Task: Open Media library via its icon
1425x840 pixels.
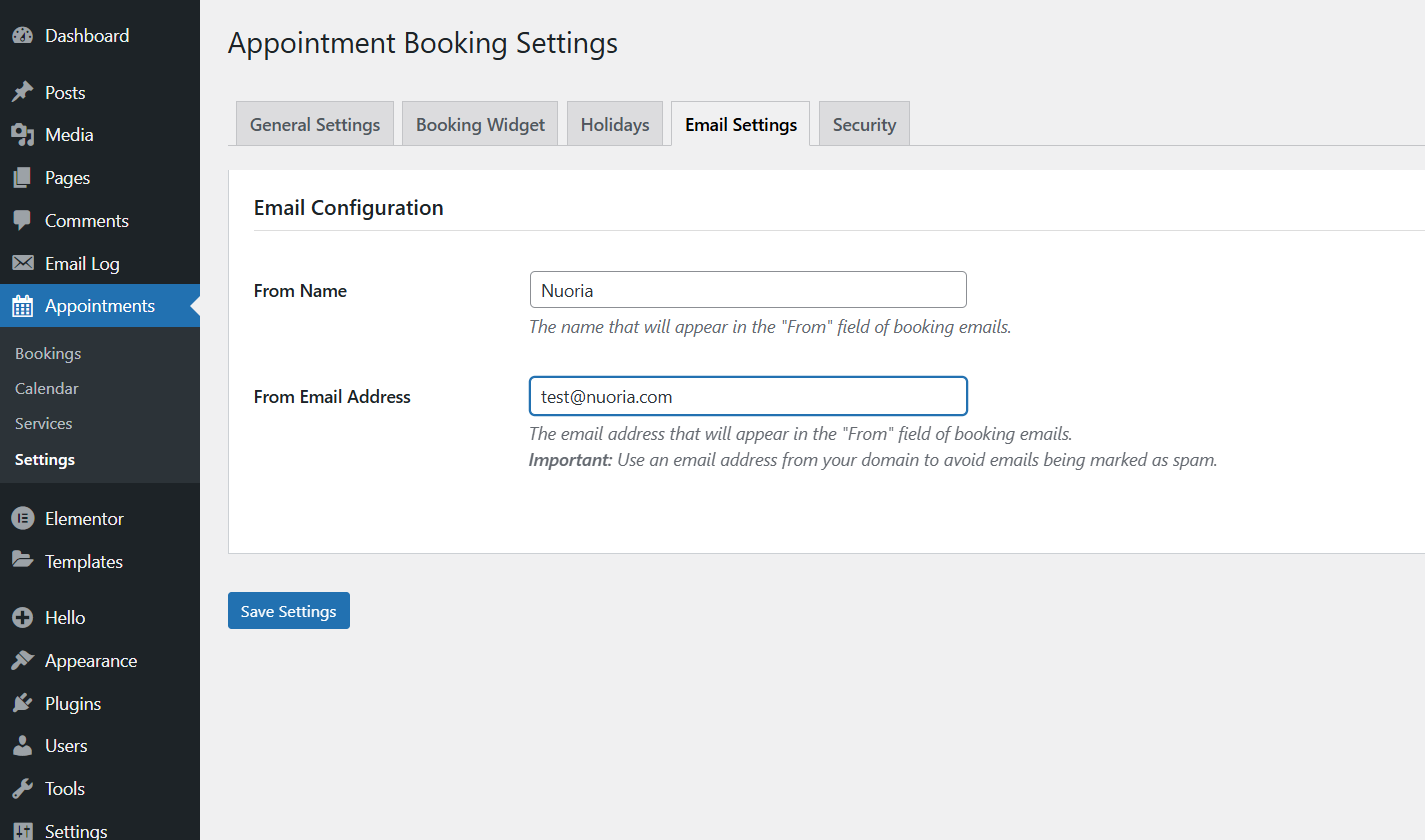Action: [x=22, y=134]
